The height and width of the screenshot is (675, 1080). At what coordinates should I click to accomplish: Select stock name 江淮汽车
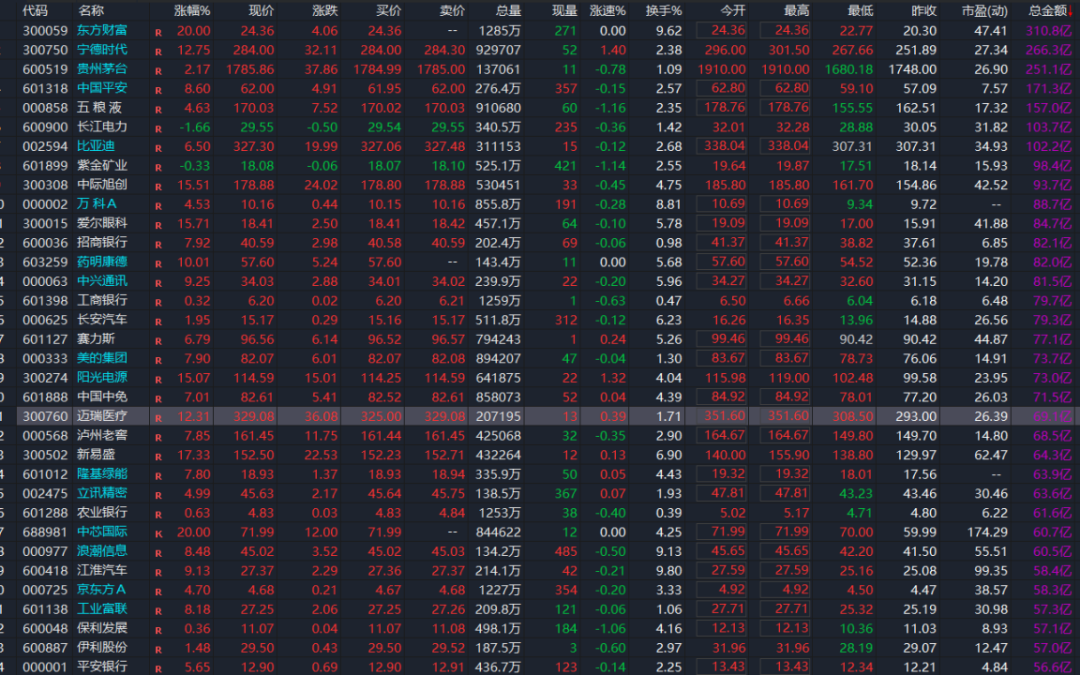(x=102, y=570)
